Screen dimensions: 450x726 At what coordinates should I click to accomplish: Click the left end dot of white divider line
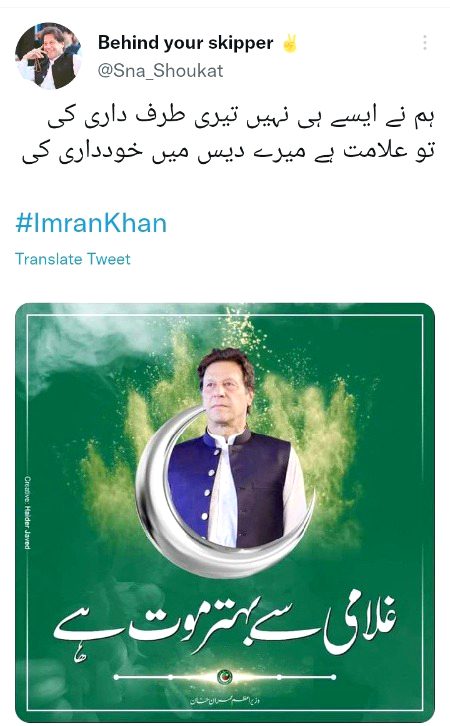pyautogui.click(x=116, y=677)
